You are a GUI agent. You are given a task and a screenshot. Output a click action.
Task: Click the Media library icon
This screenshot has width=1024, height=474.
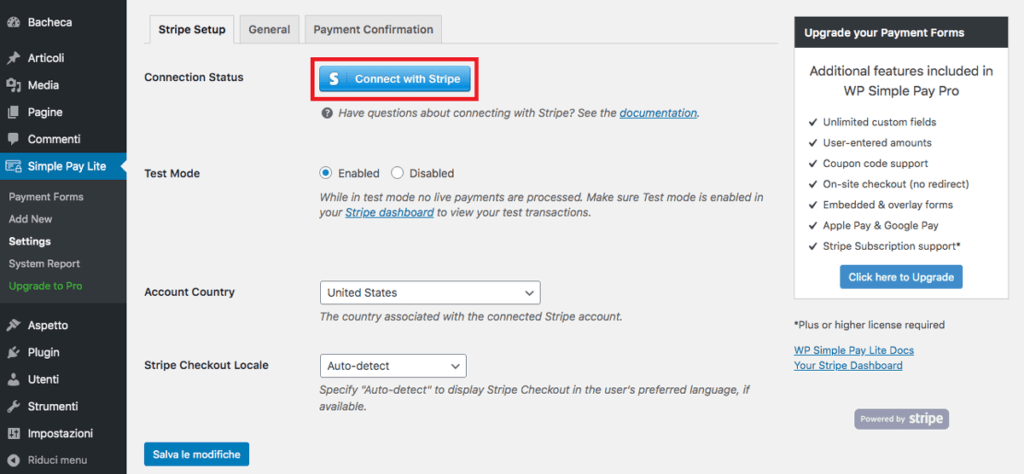coord(12,85)
